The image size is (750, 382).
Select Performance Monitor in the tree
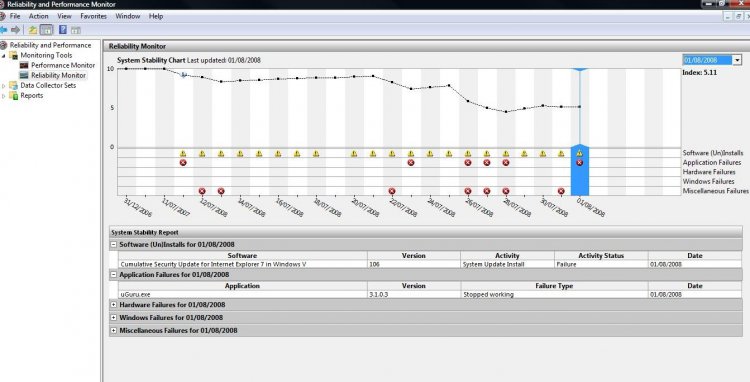click(63, 65)
